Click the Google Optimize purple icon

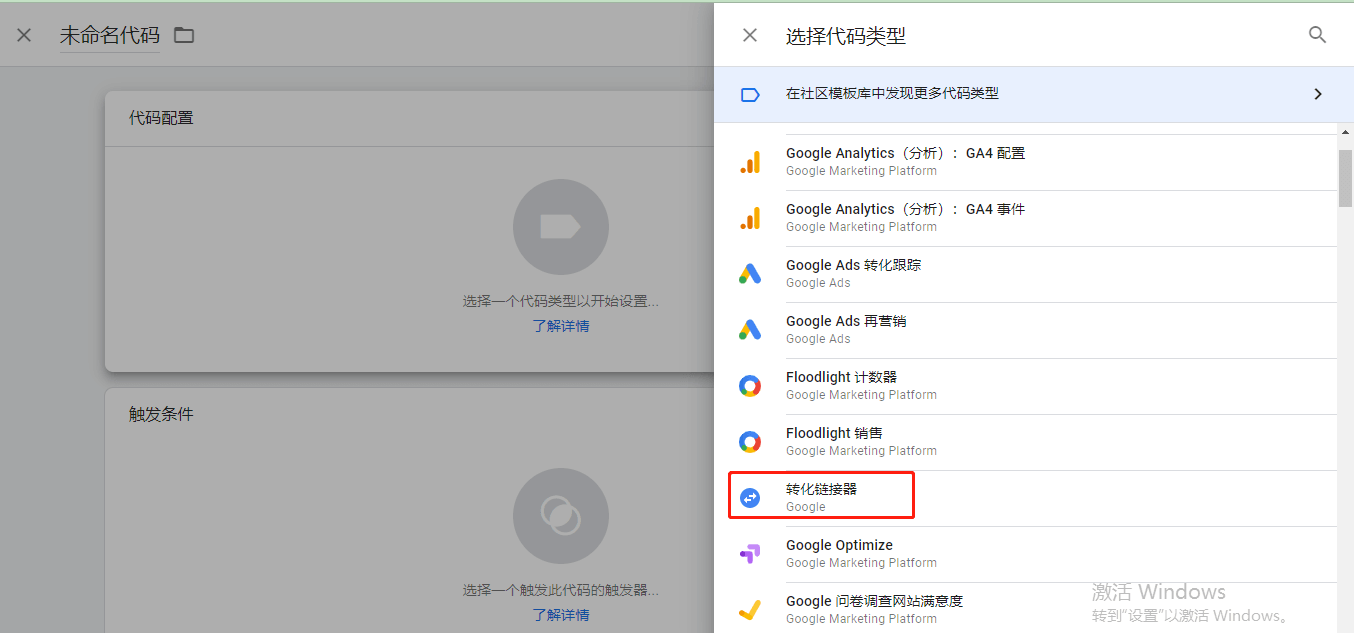pyautogui.click(x=750, y=554)
